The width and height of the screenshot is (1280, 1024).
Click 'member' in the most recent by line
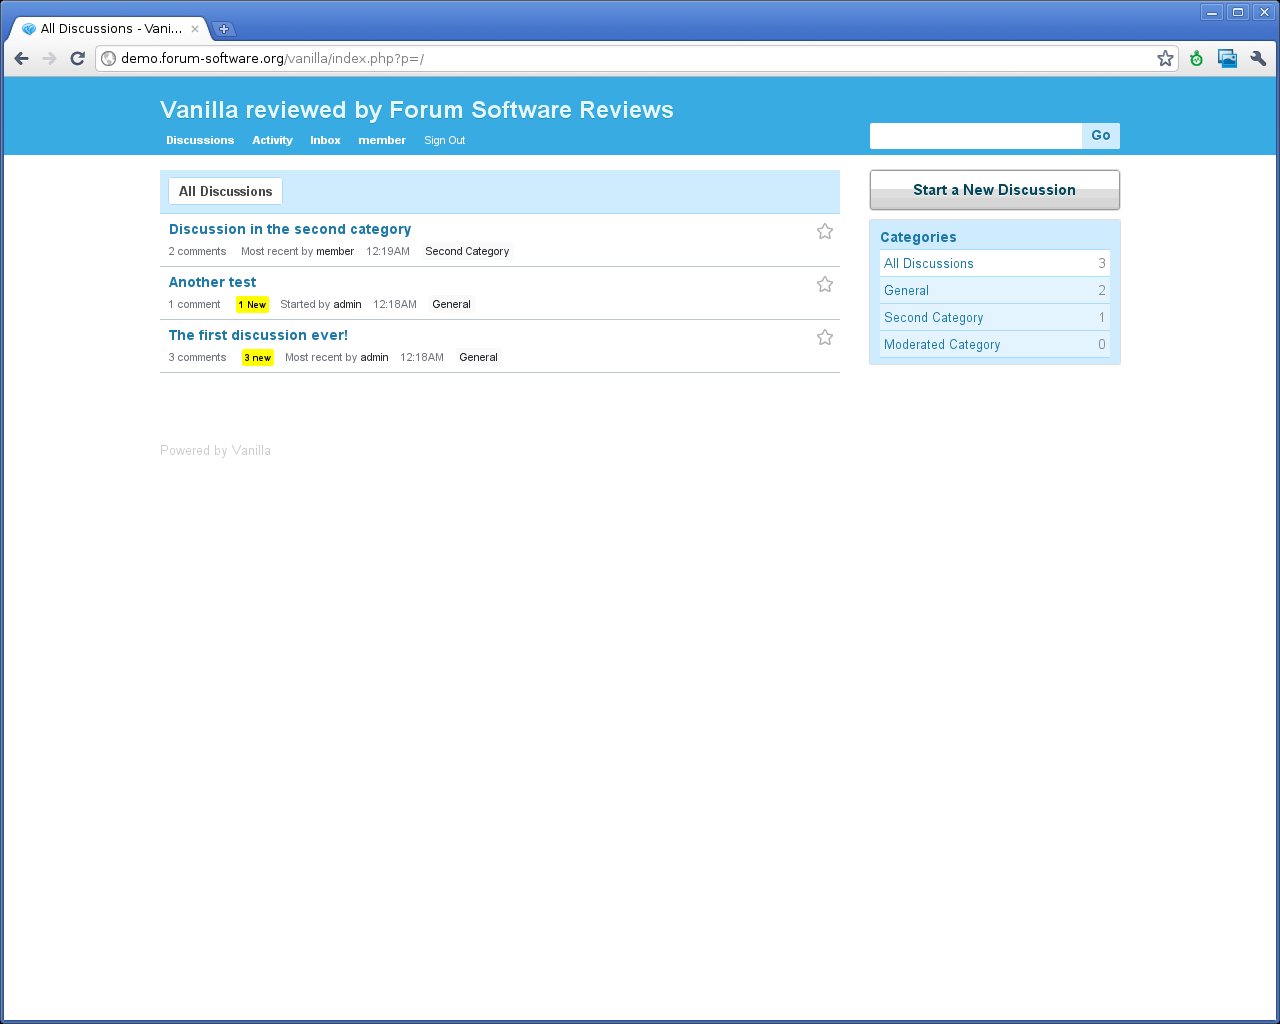point(335,251)
